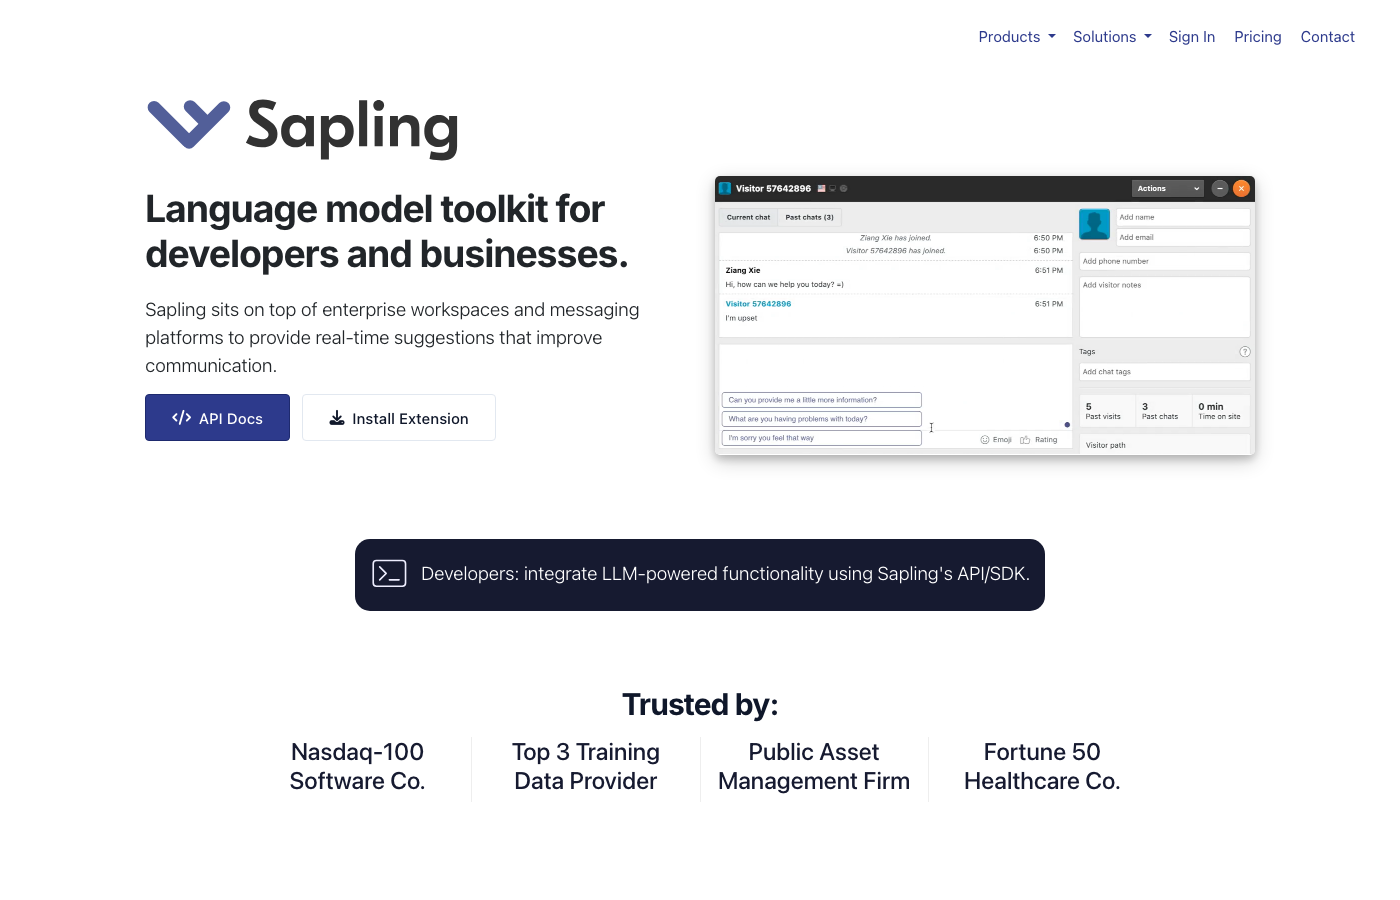Click the chat demo screenshot image
This screenshot has width=1400, height=900.
tap(985, 316)
